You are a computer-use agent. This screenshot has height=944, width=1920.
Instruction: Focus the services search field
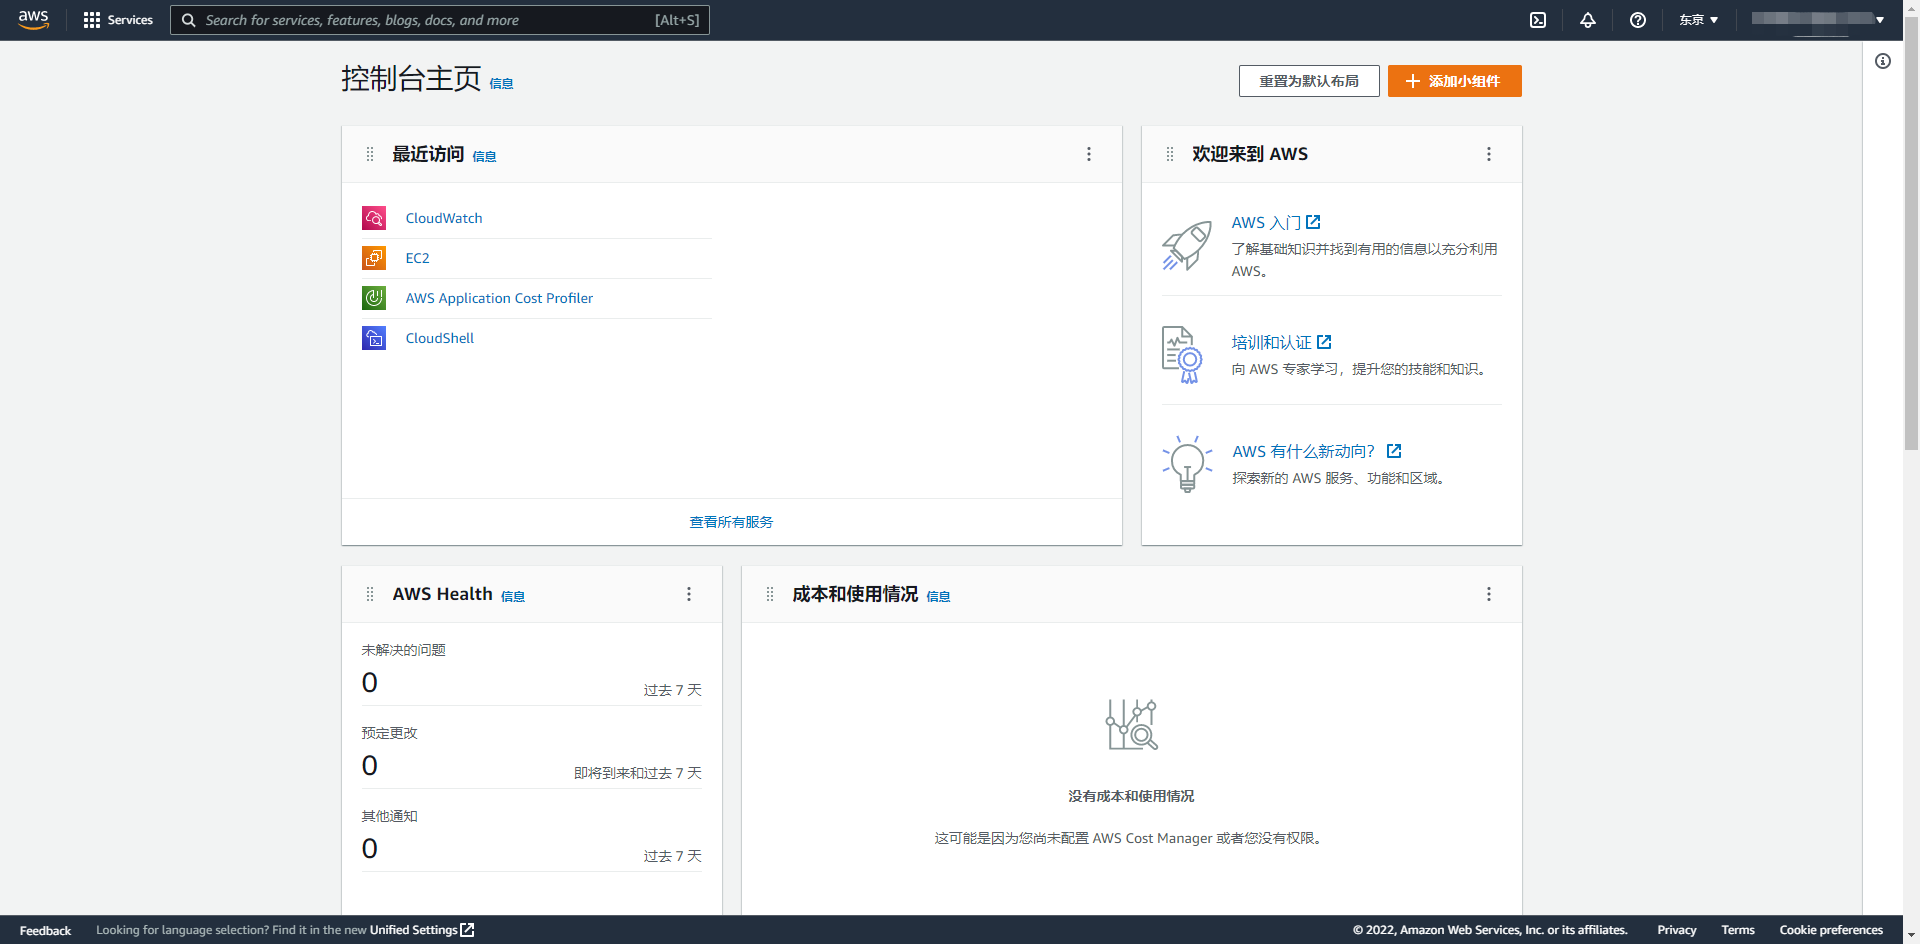point(440,20)
